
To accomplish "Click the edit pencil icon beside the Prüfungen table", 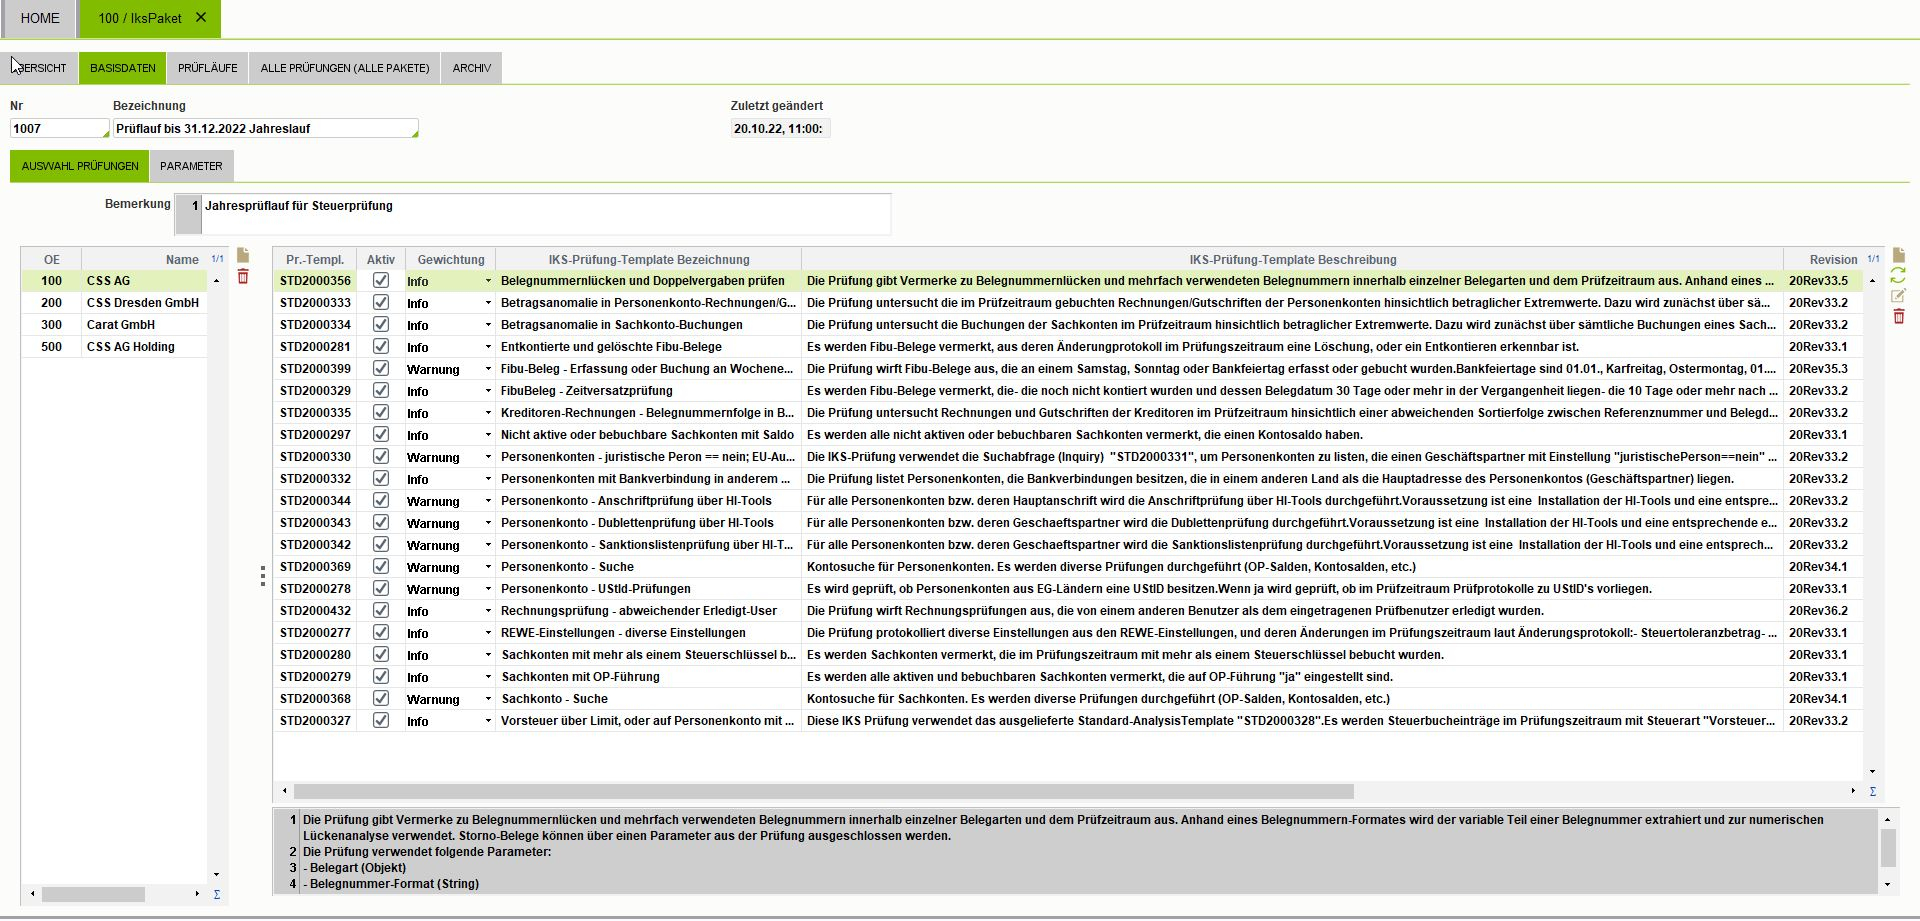I will click(x=1899, y=296).
